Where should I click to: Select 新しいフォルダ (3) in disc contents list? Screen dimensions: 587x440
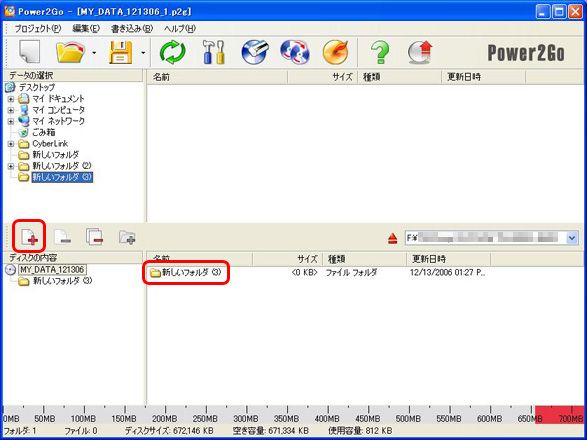(186, 273)
